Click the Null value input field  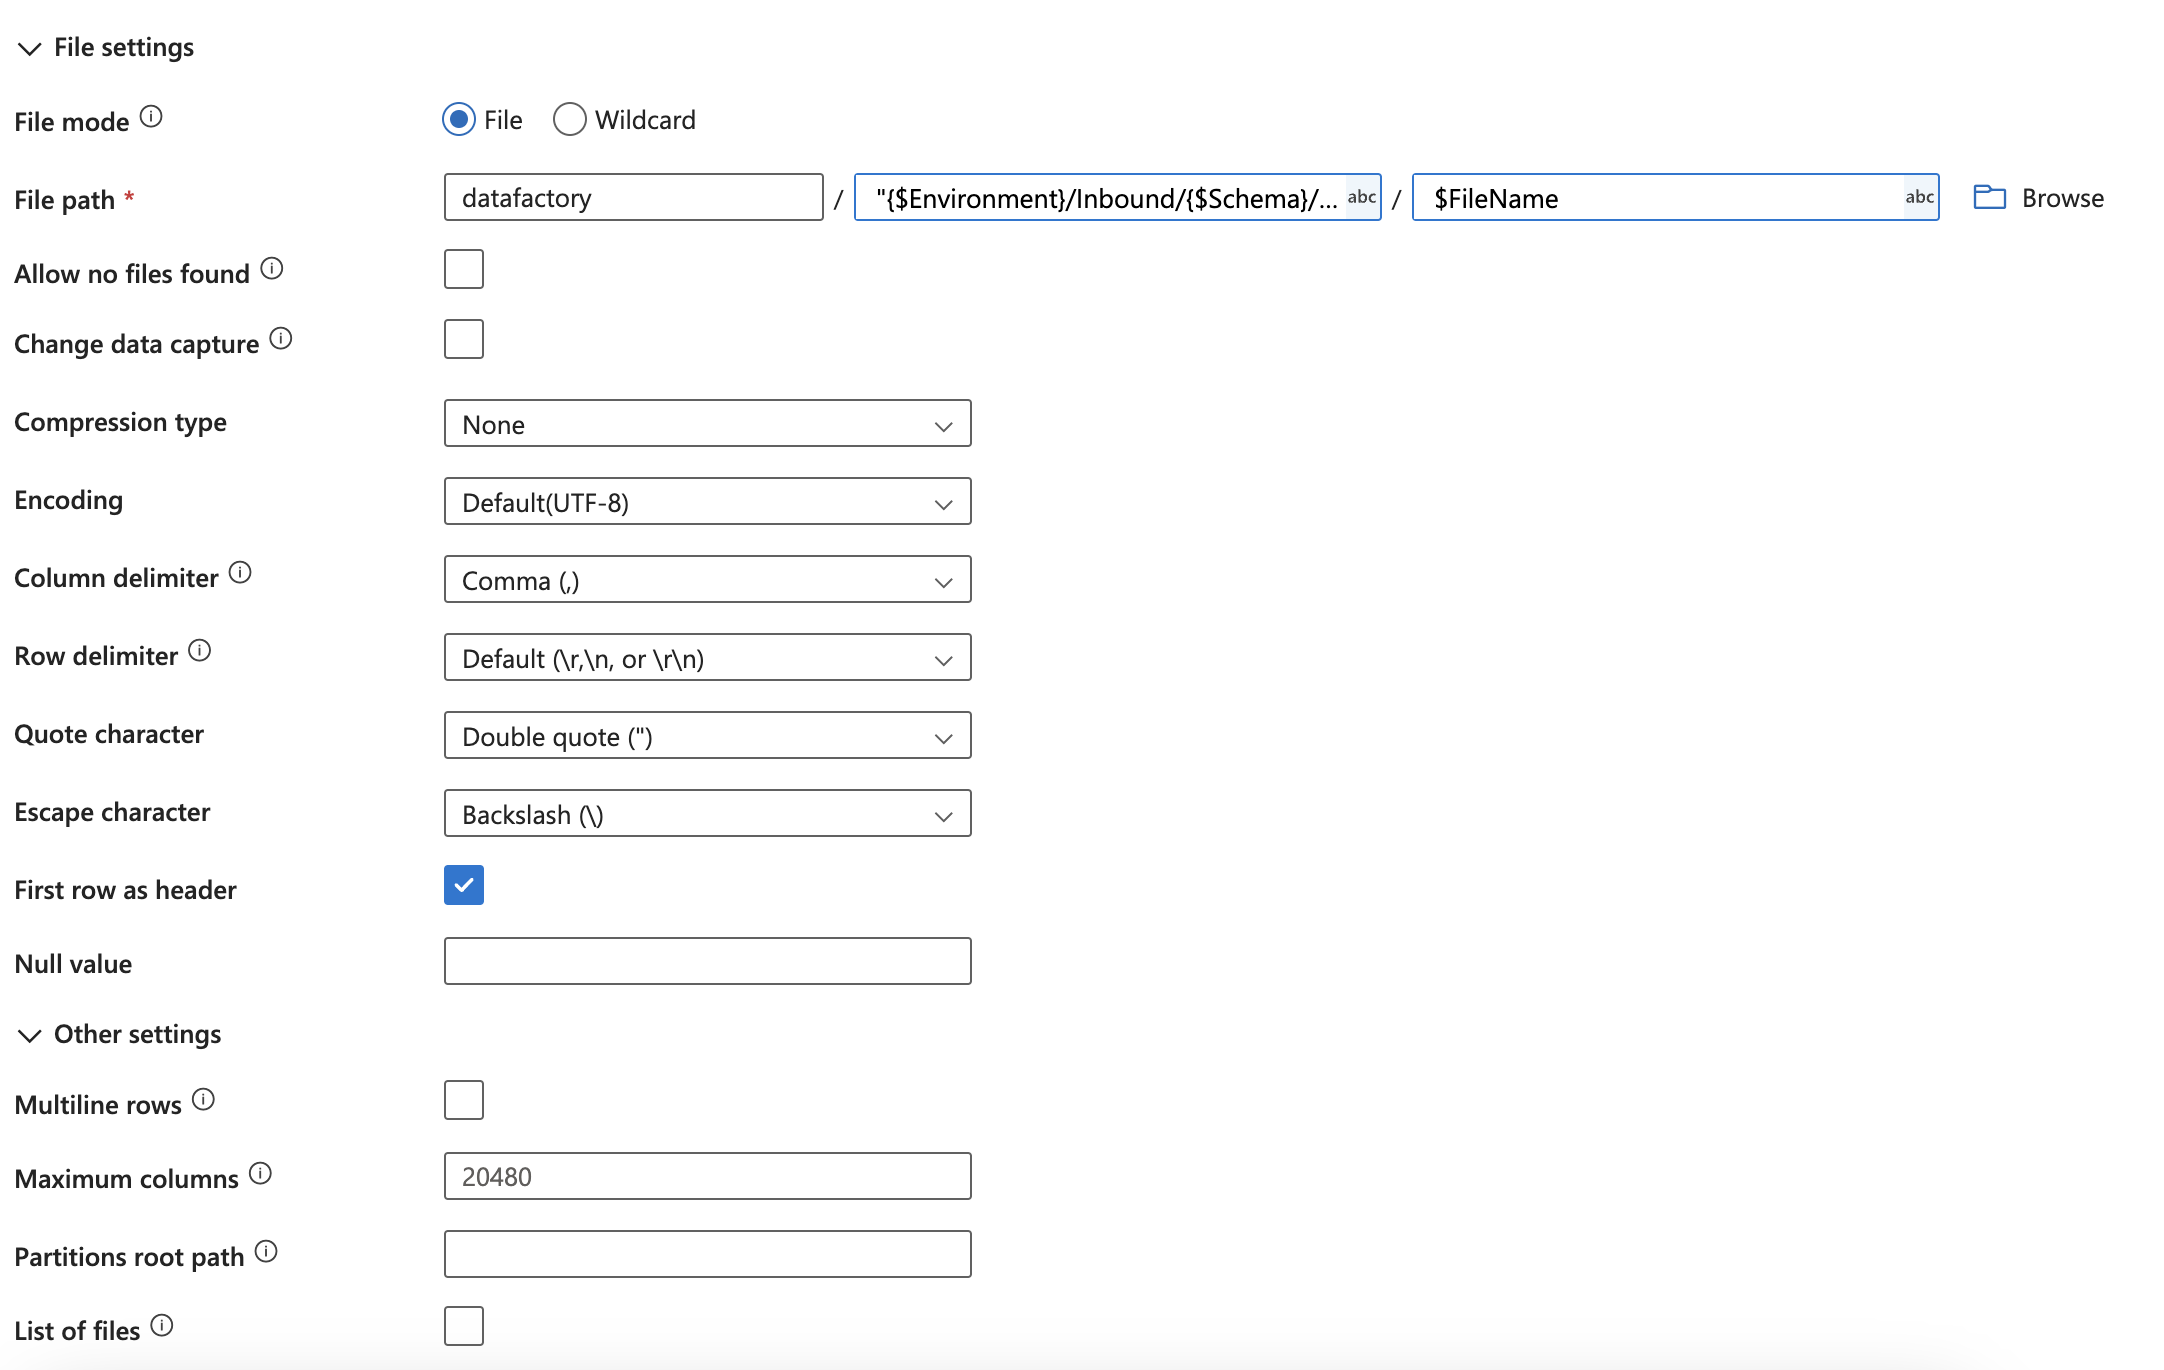tap(707, 961)
